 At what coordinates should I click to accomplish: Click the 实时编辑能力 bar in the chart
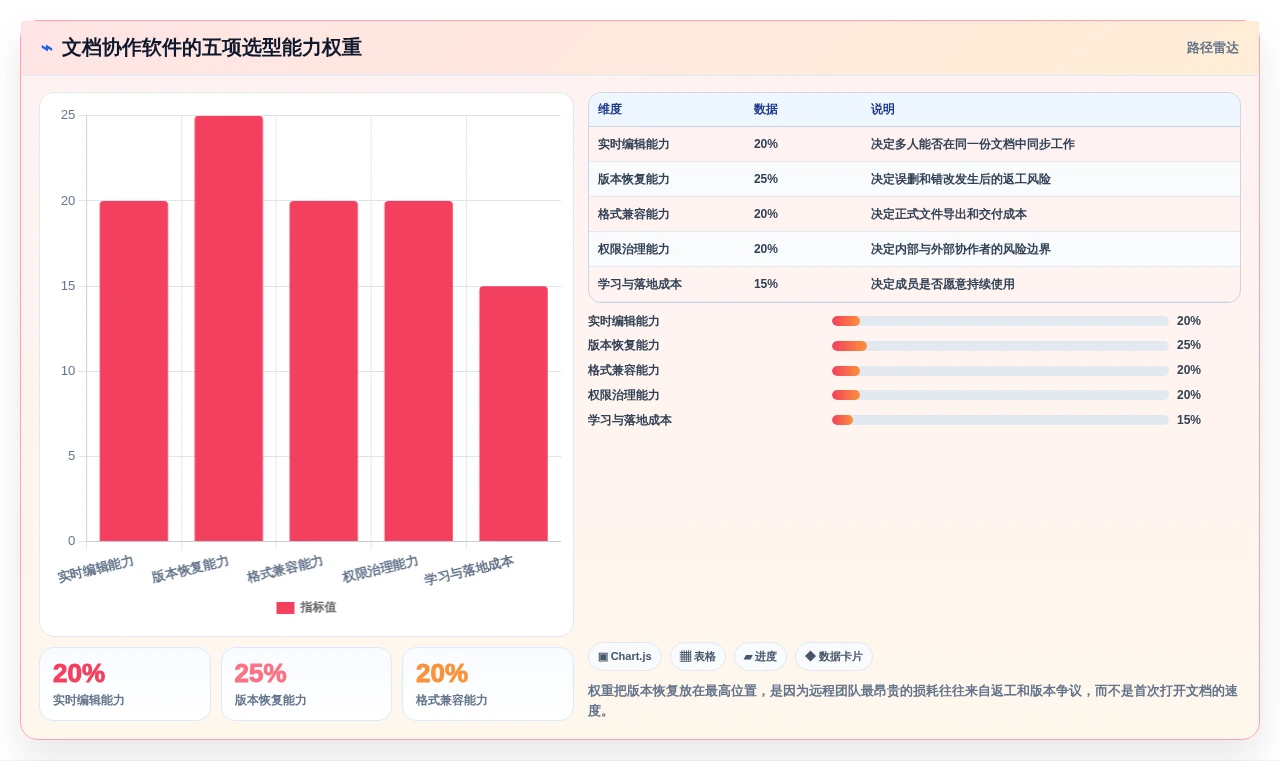click(134, 371)
